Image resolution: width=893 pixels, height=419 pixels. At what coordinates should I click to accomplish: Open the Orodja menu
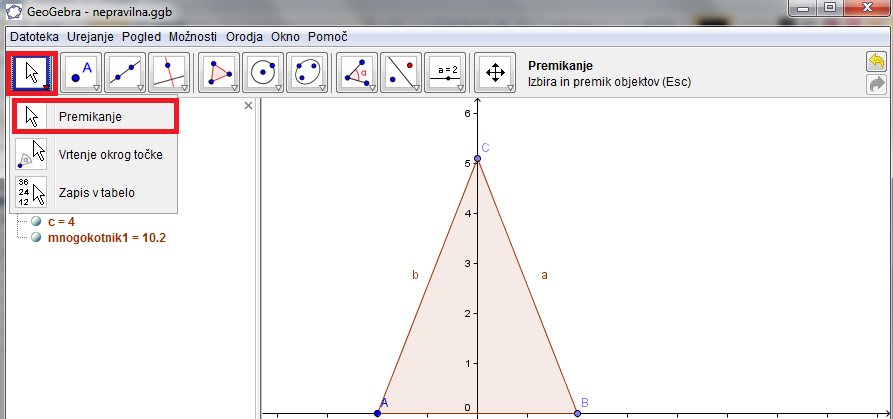coord(244,35)
